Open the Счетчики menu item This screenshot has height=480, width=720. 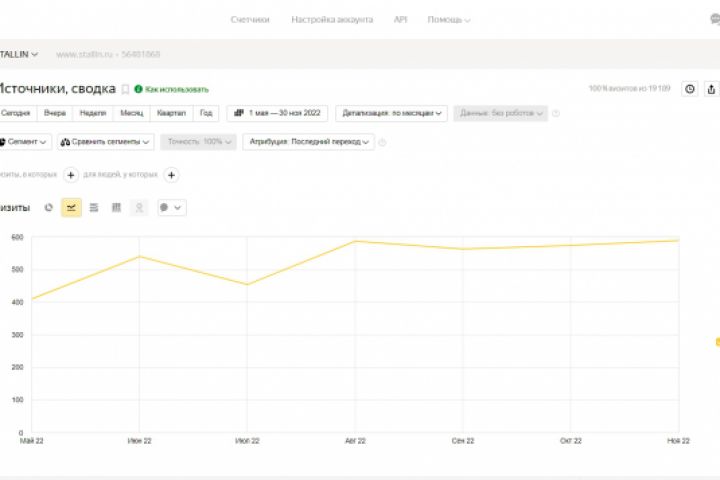(x=250, y=19)
